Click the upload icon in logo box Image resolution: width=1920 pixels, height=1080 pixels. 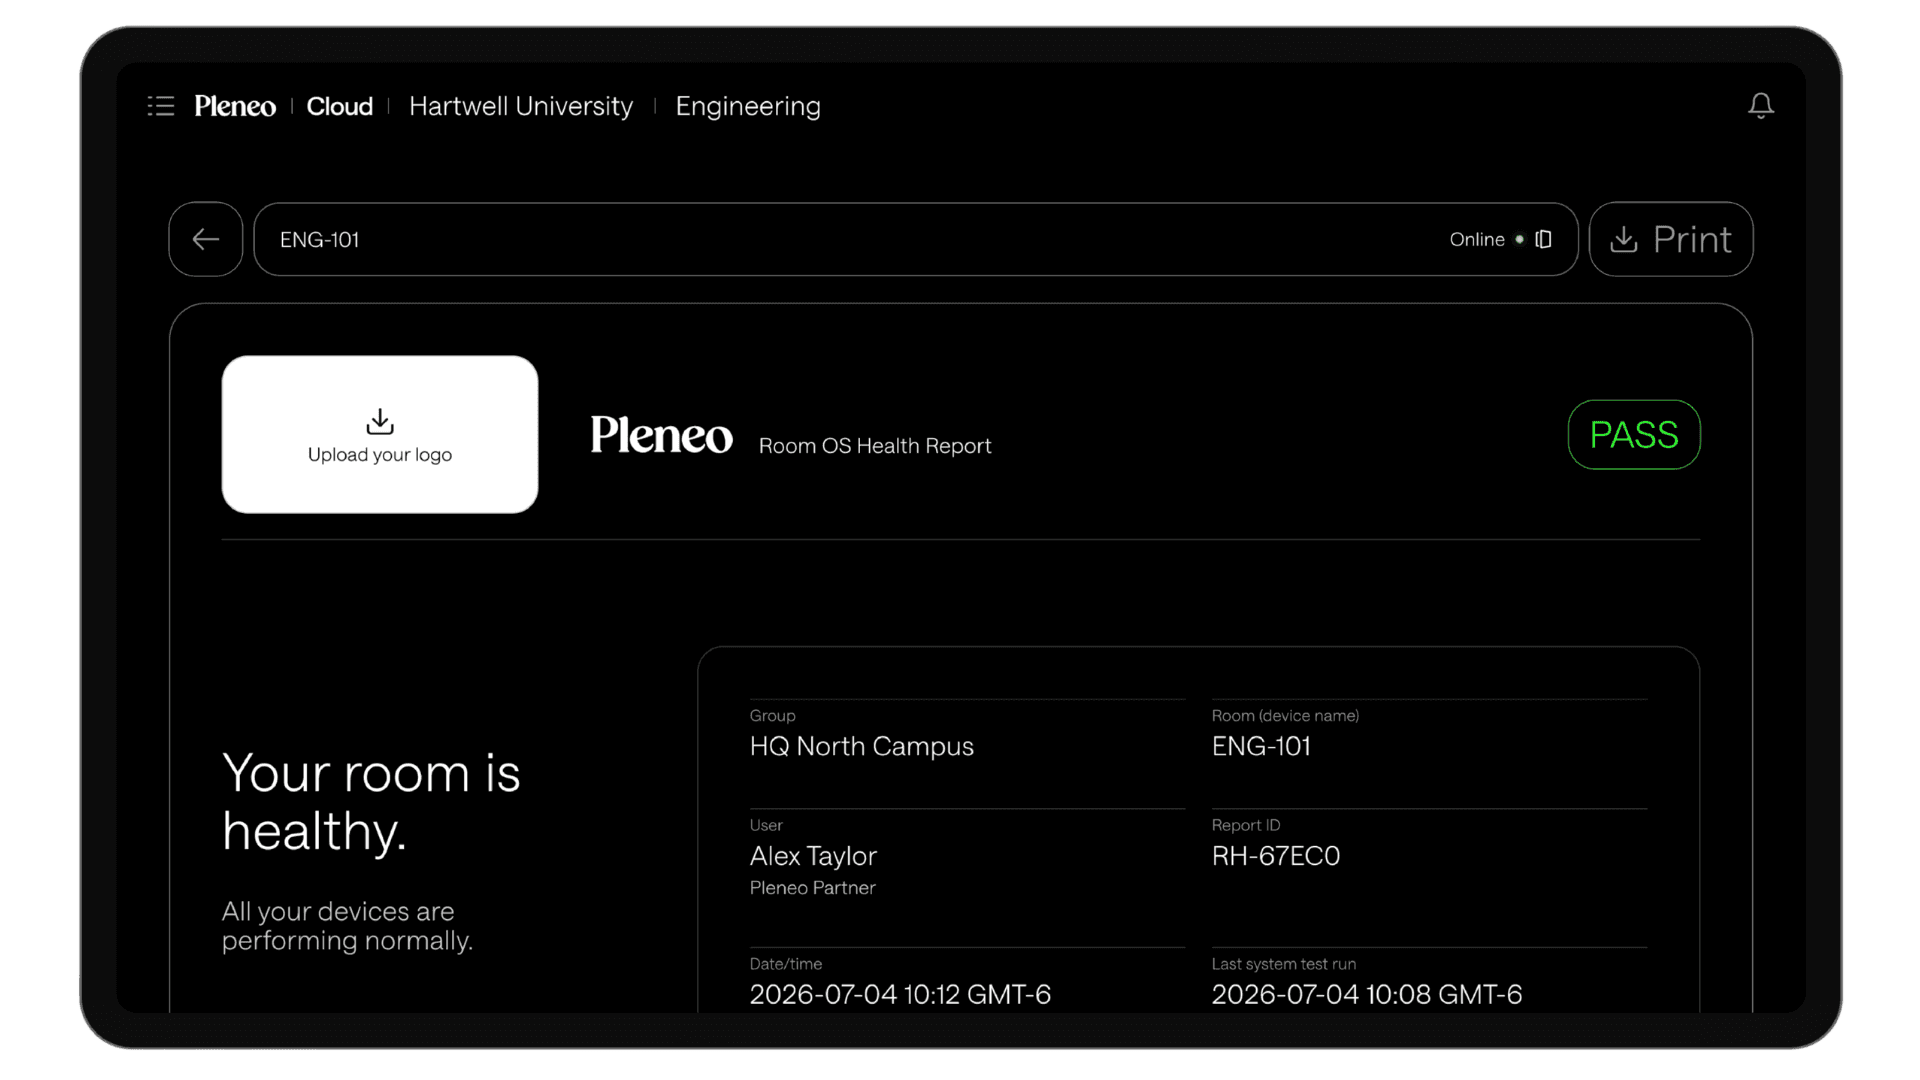point(380,421)
